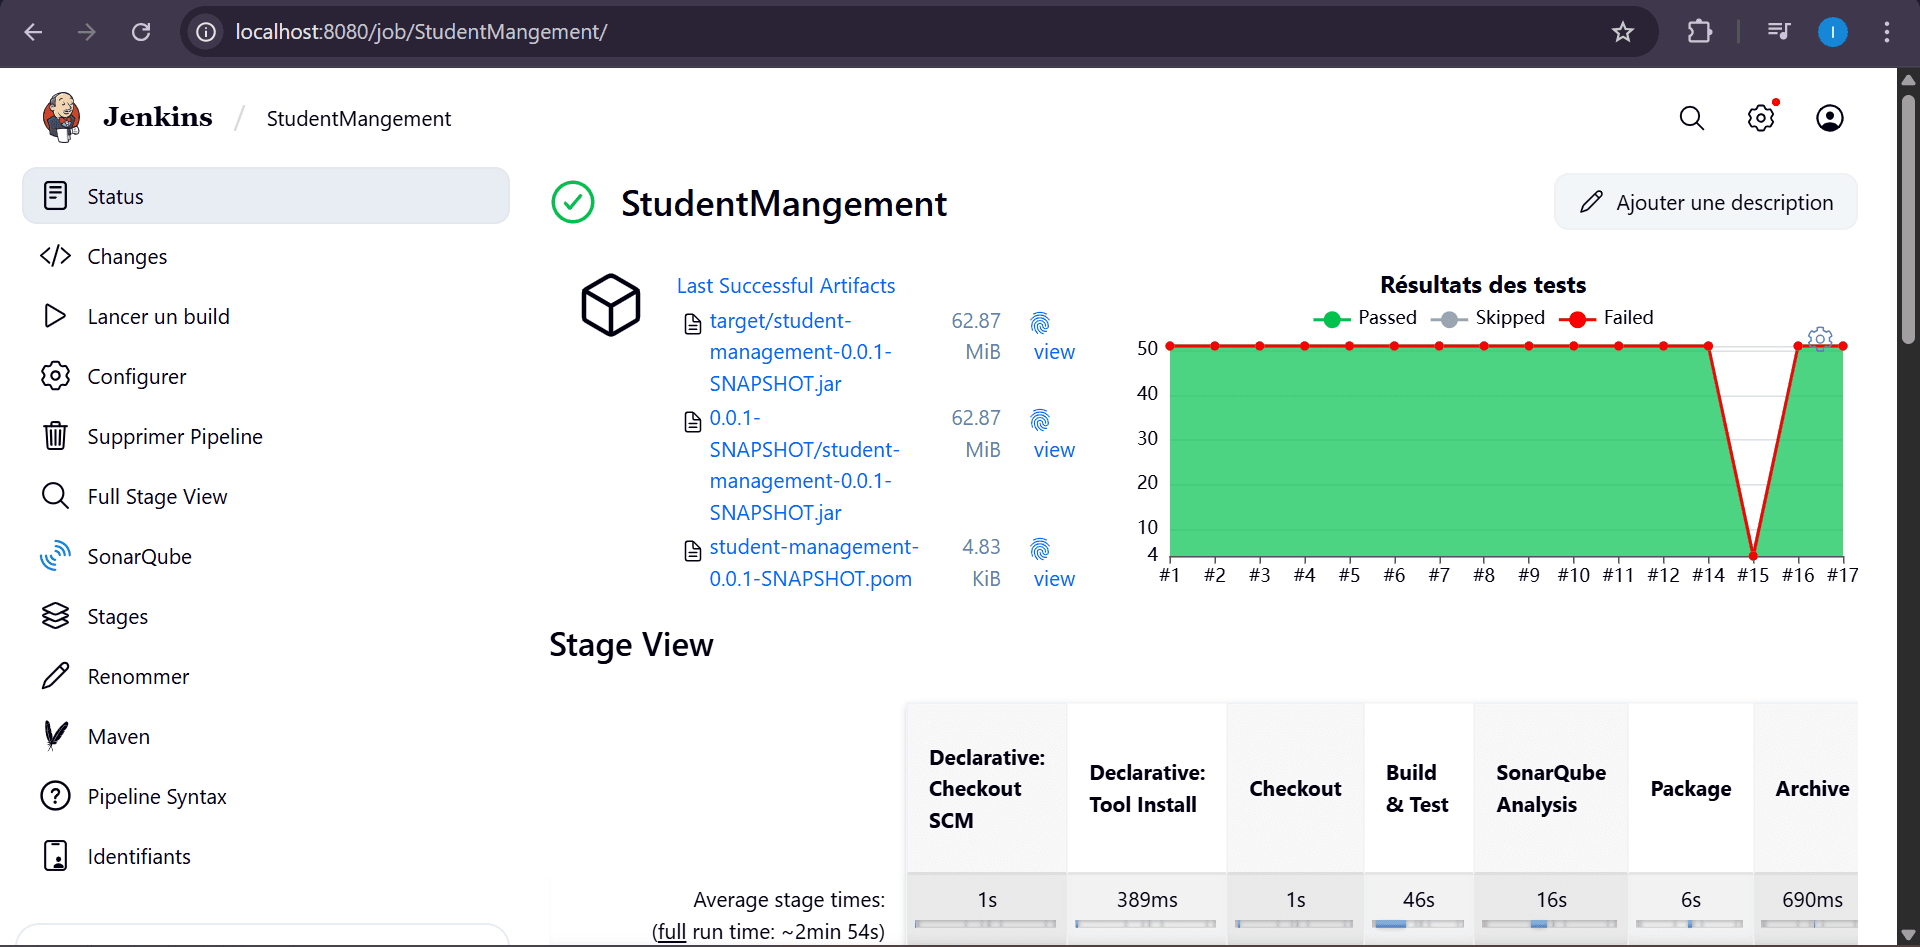
Task: Click the artifacts package cube icon
Action: click(611, 305)
